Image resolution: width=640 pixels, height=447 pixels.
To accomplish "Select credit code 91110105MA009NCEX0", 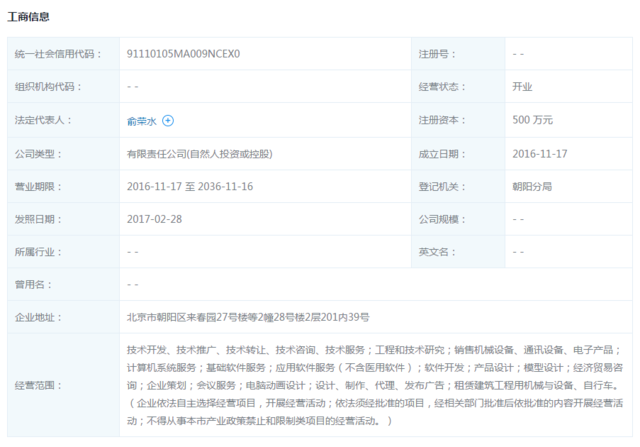I will 183,54.
